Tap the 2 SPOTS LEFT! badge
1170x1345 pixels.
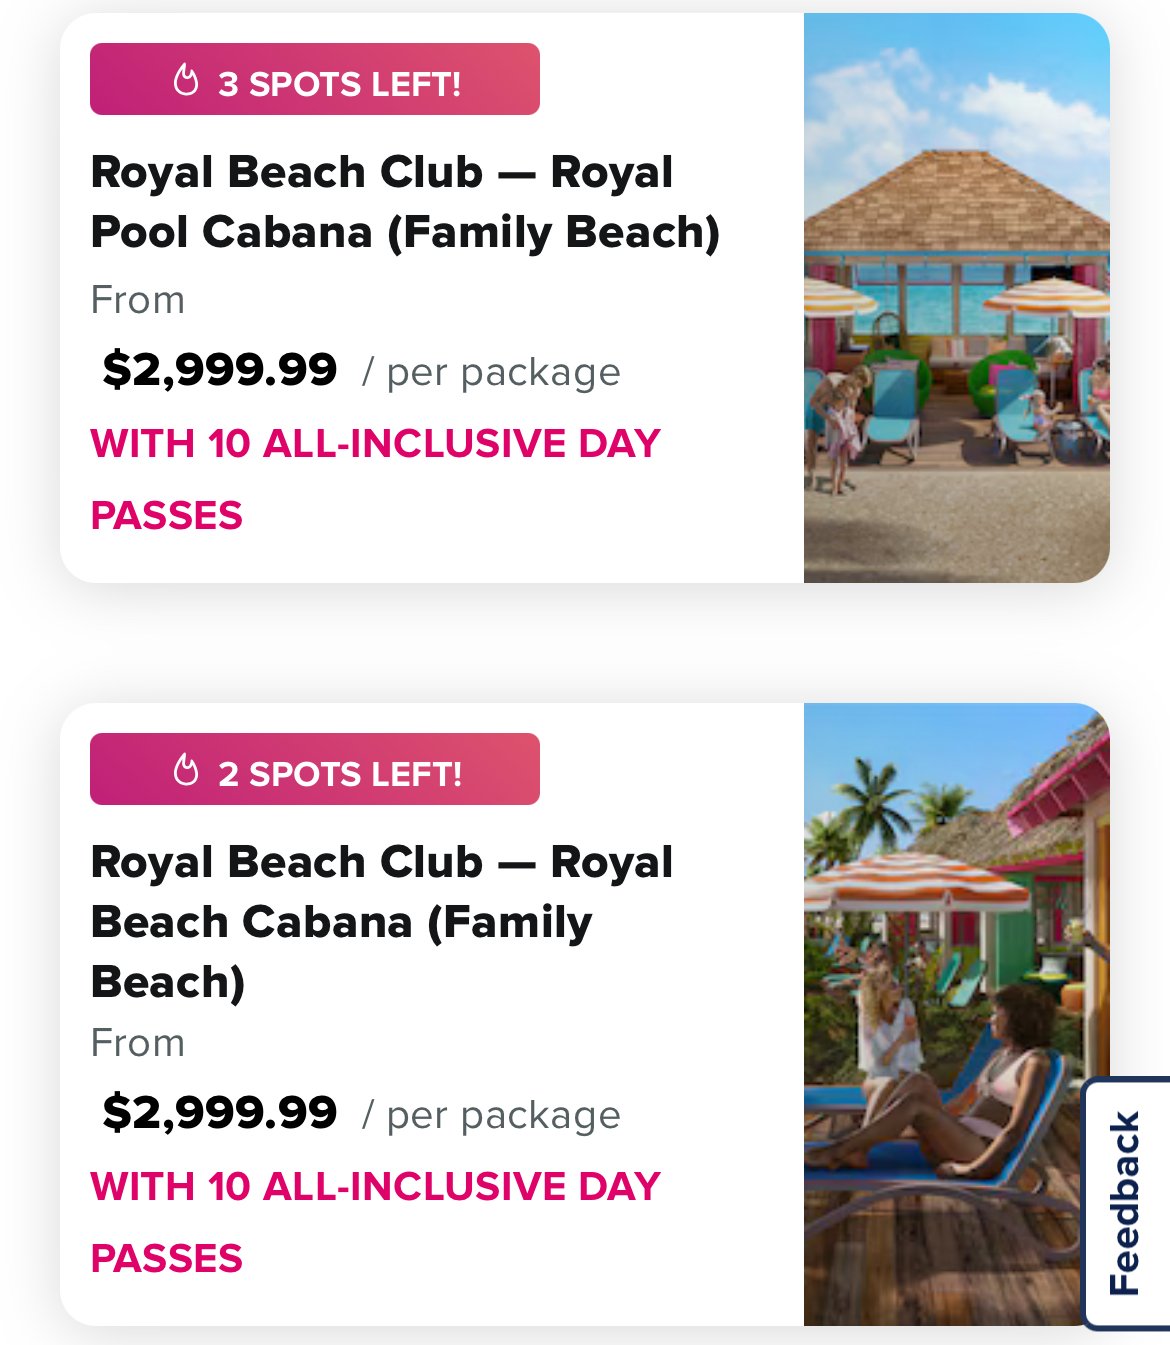tap(315, 769)
